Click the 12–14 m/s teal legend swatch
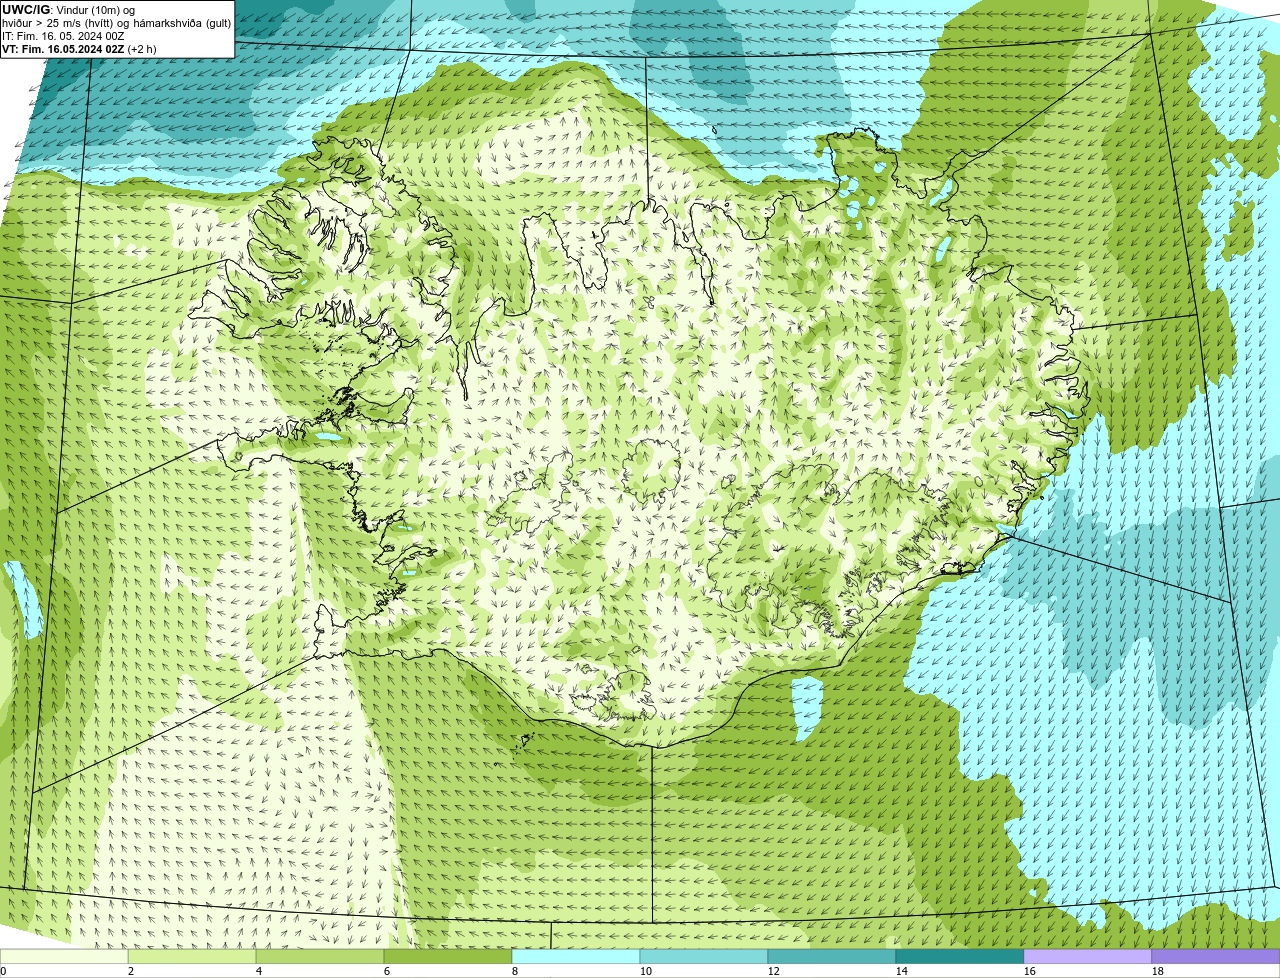Viewport: 1280px width, 978px height. click(x=832, y=957)
